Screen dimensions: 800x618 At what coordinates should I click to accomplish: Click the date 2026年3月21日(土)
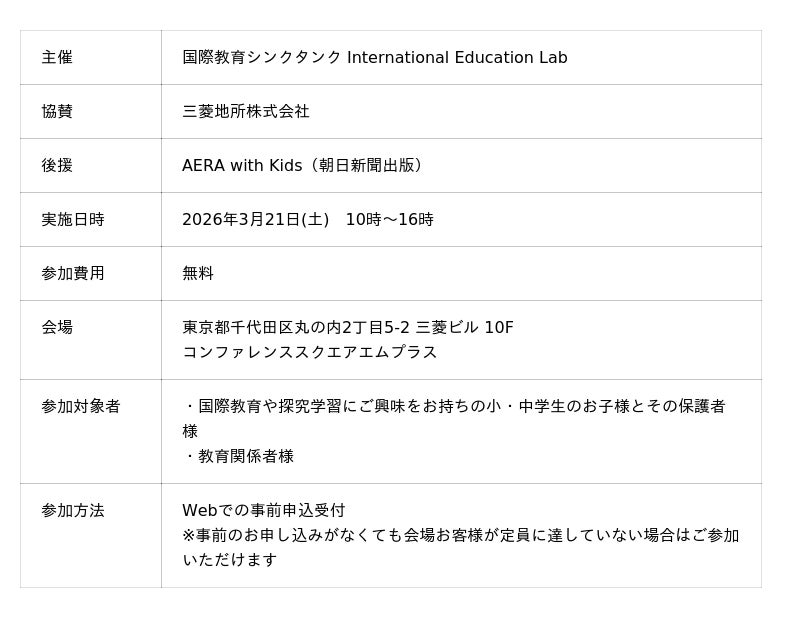tap(255, 220)
